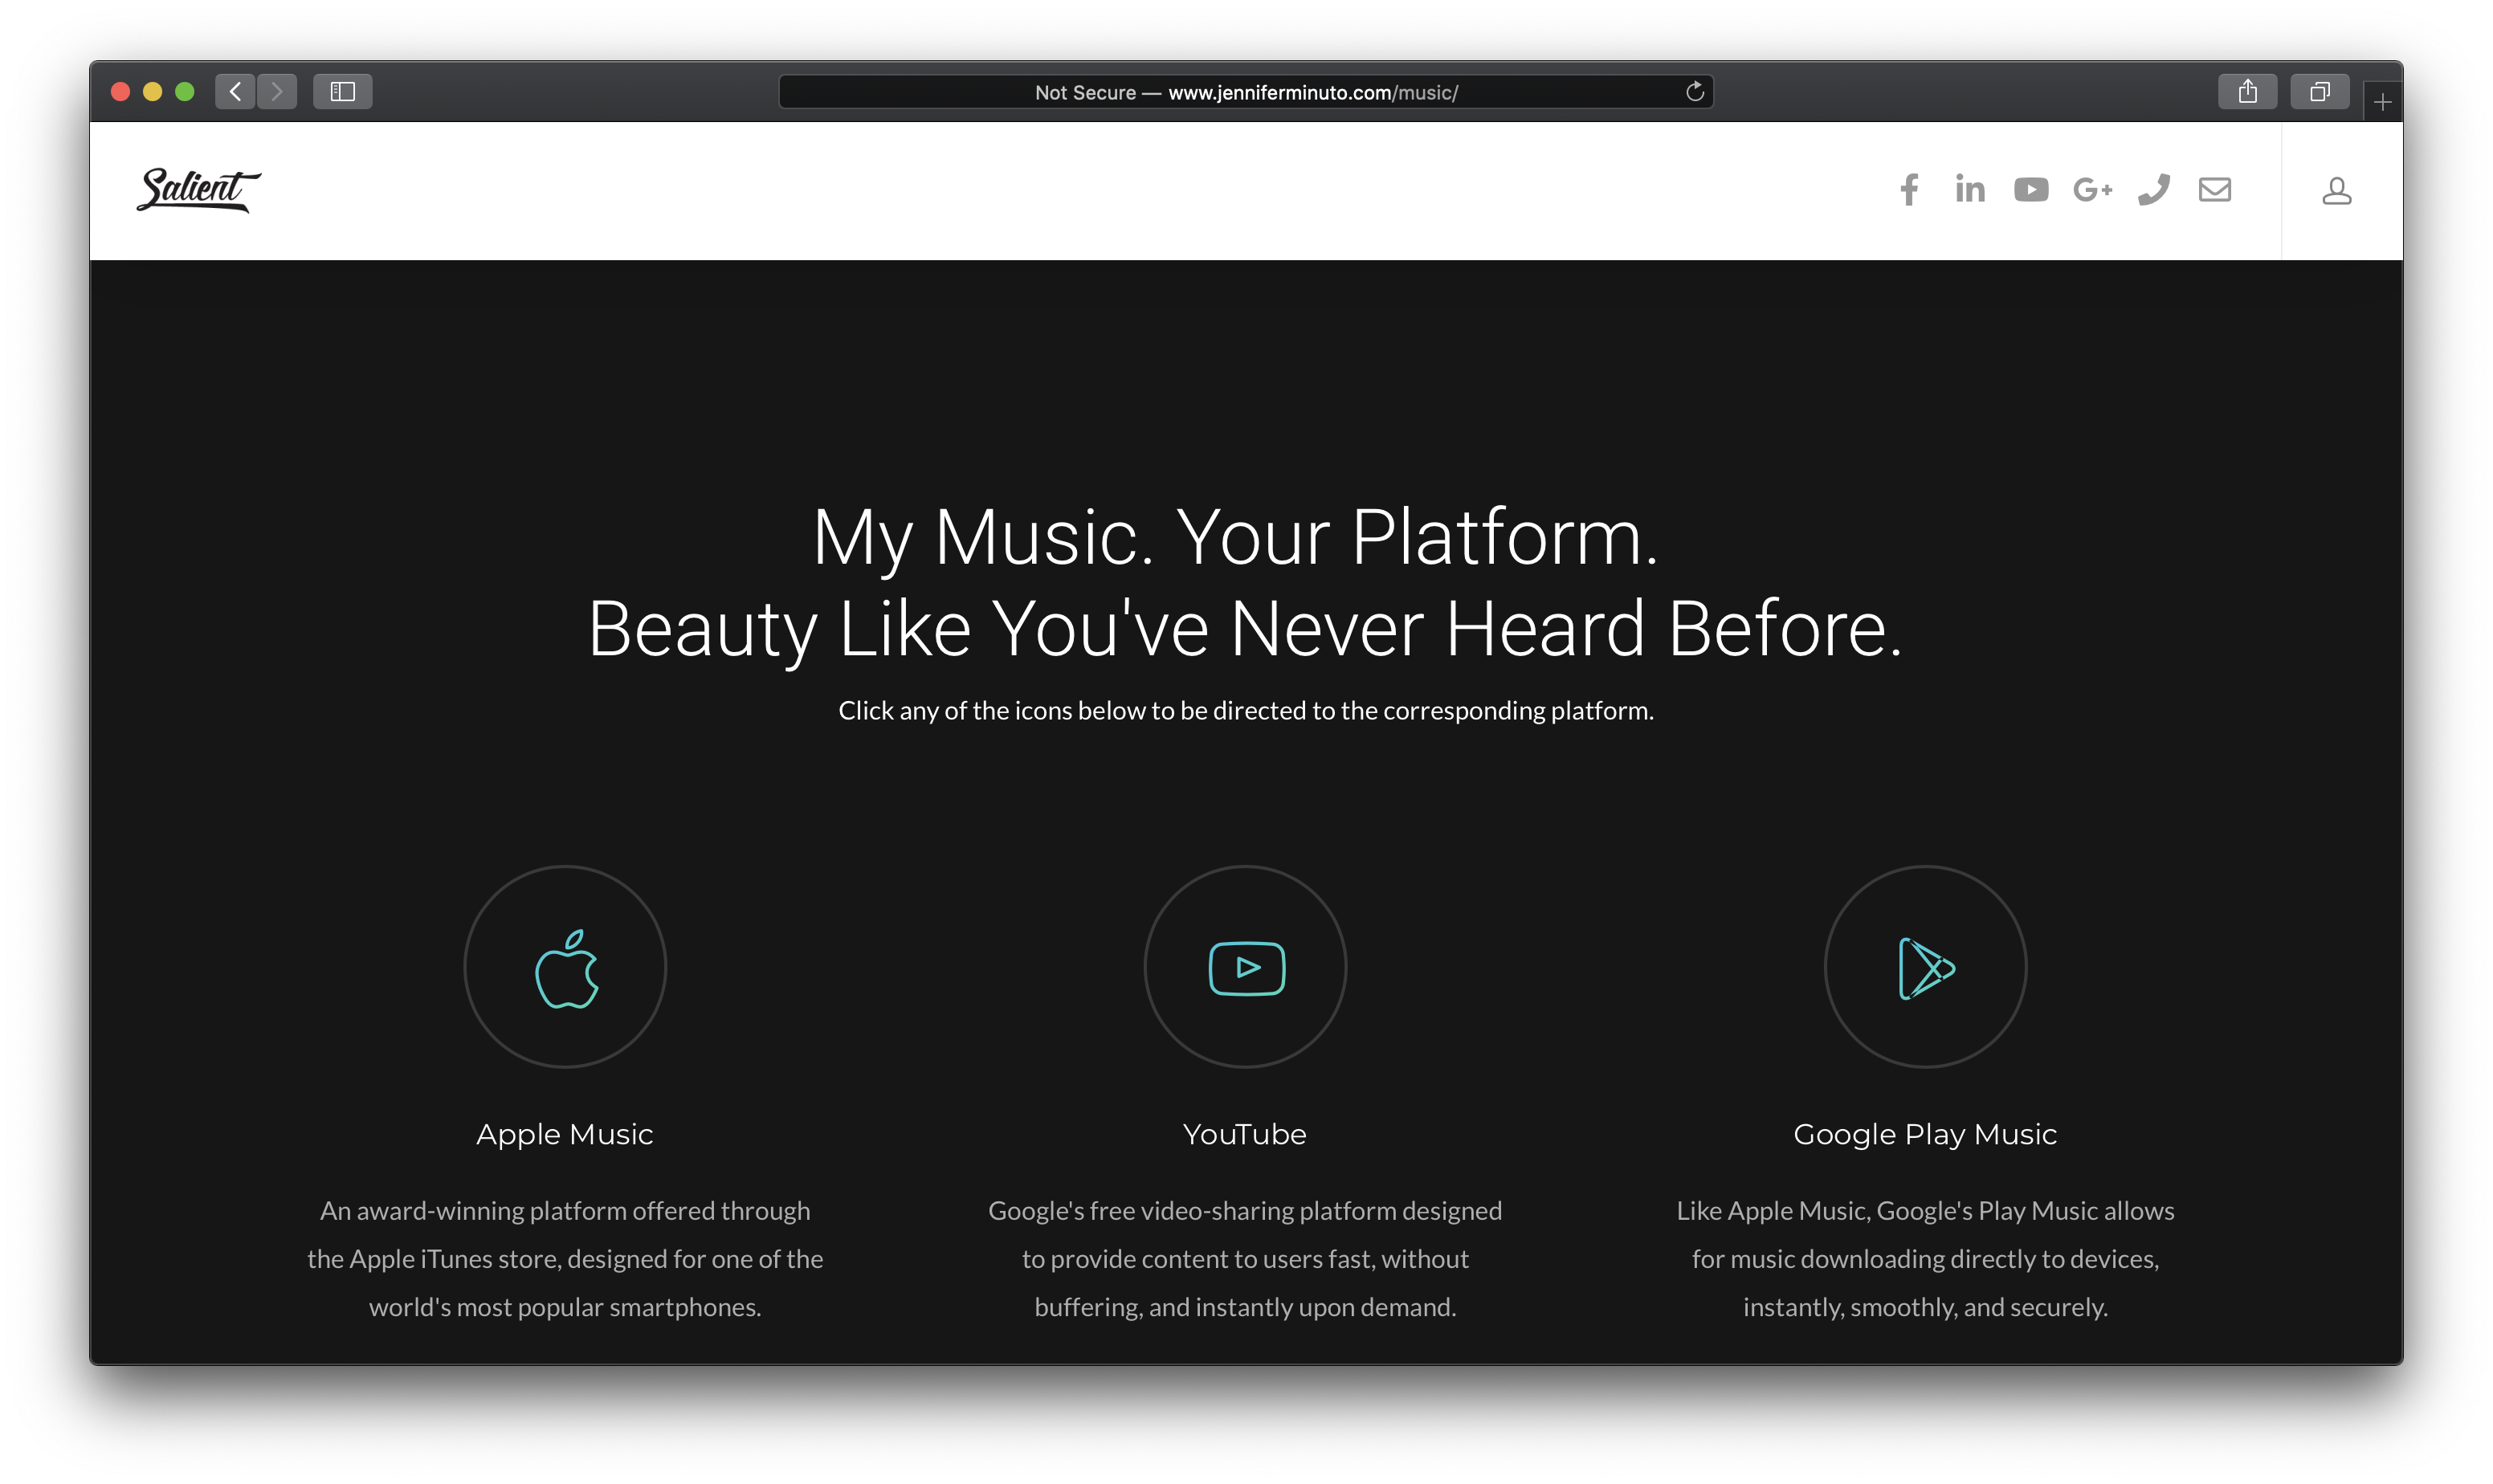Click the green fullscreen window button

[184, 92]
